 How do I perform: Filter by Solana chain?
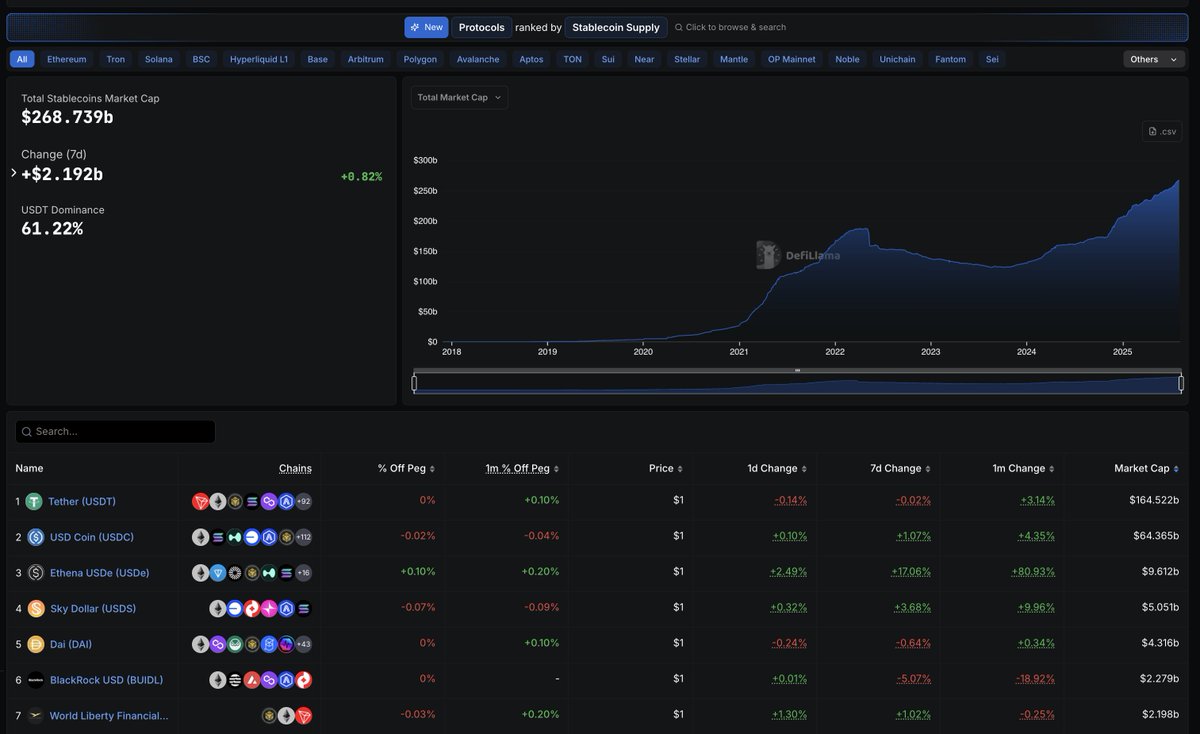click(x=158, y=59)
